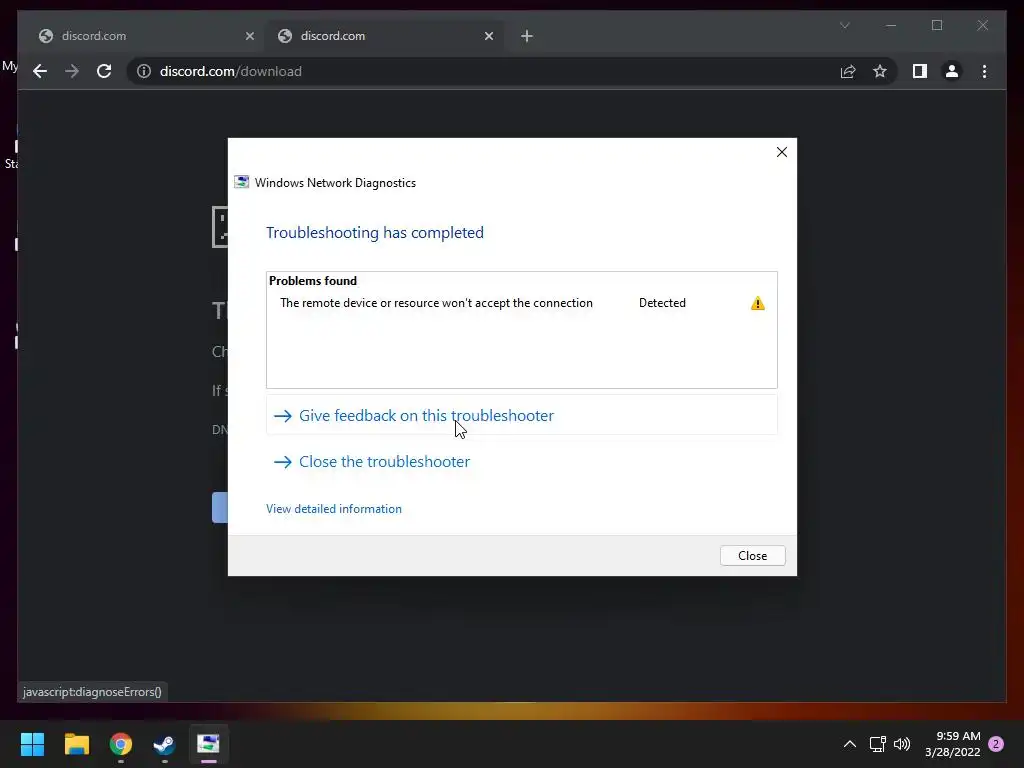1024x768 pixels.
Task: Open File Explorer from the taskbar
Action: [76, 744]
